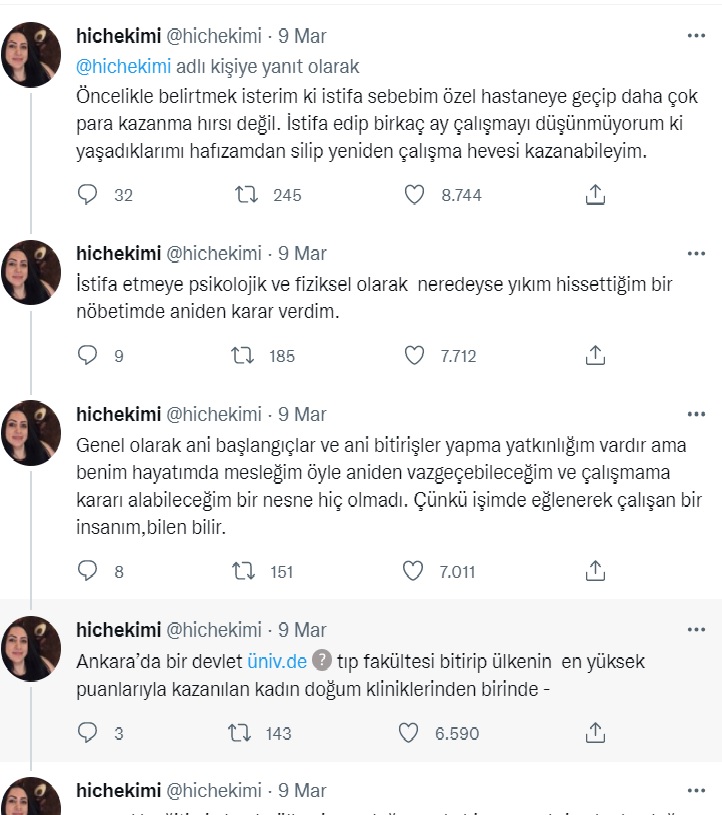This screenshot has width=722, height=815.
Task: Reply to the tweet with 8 replies
Action: tap(88, 571)
